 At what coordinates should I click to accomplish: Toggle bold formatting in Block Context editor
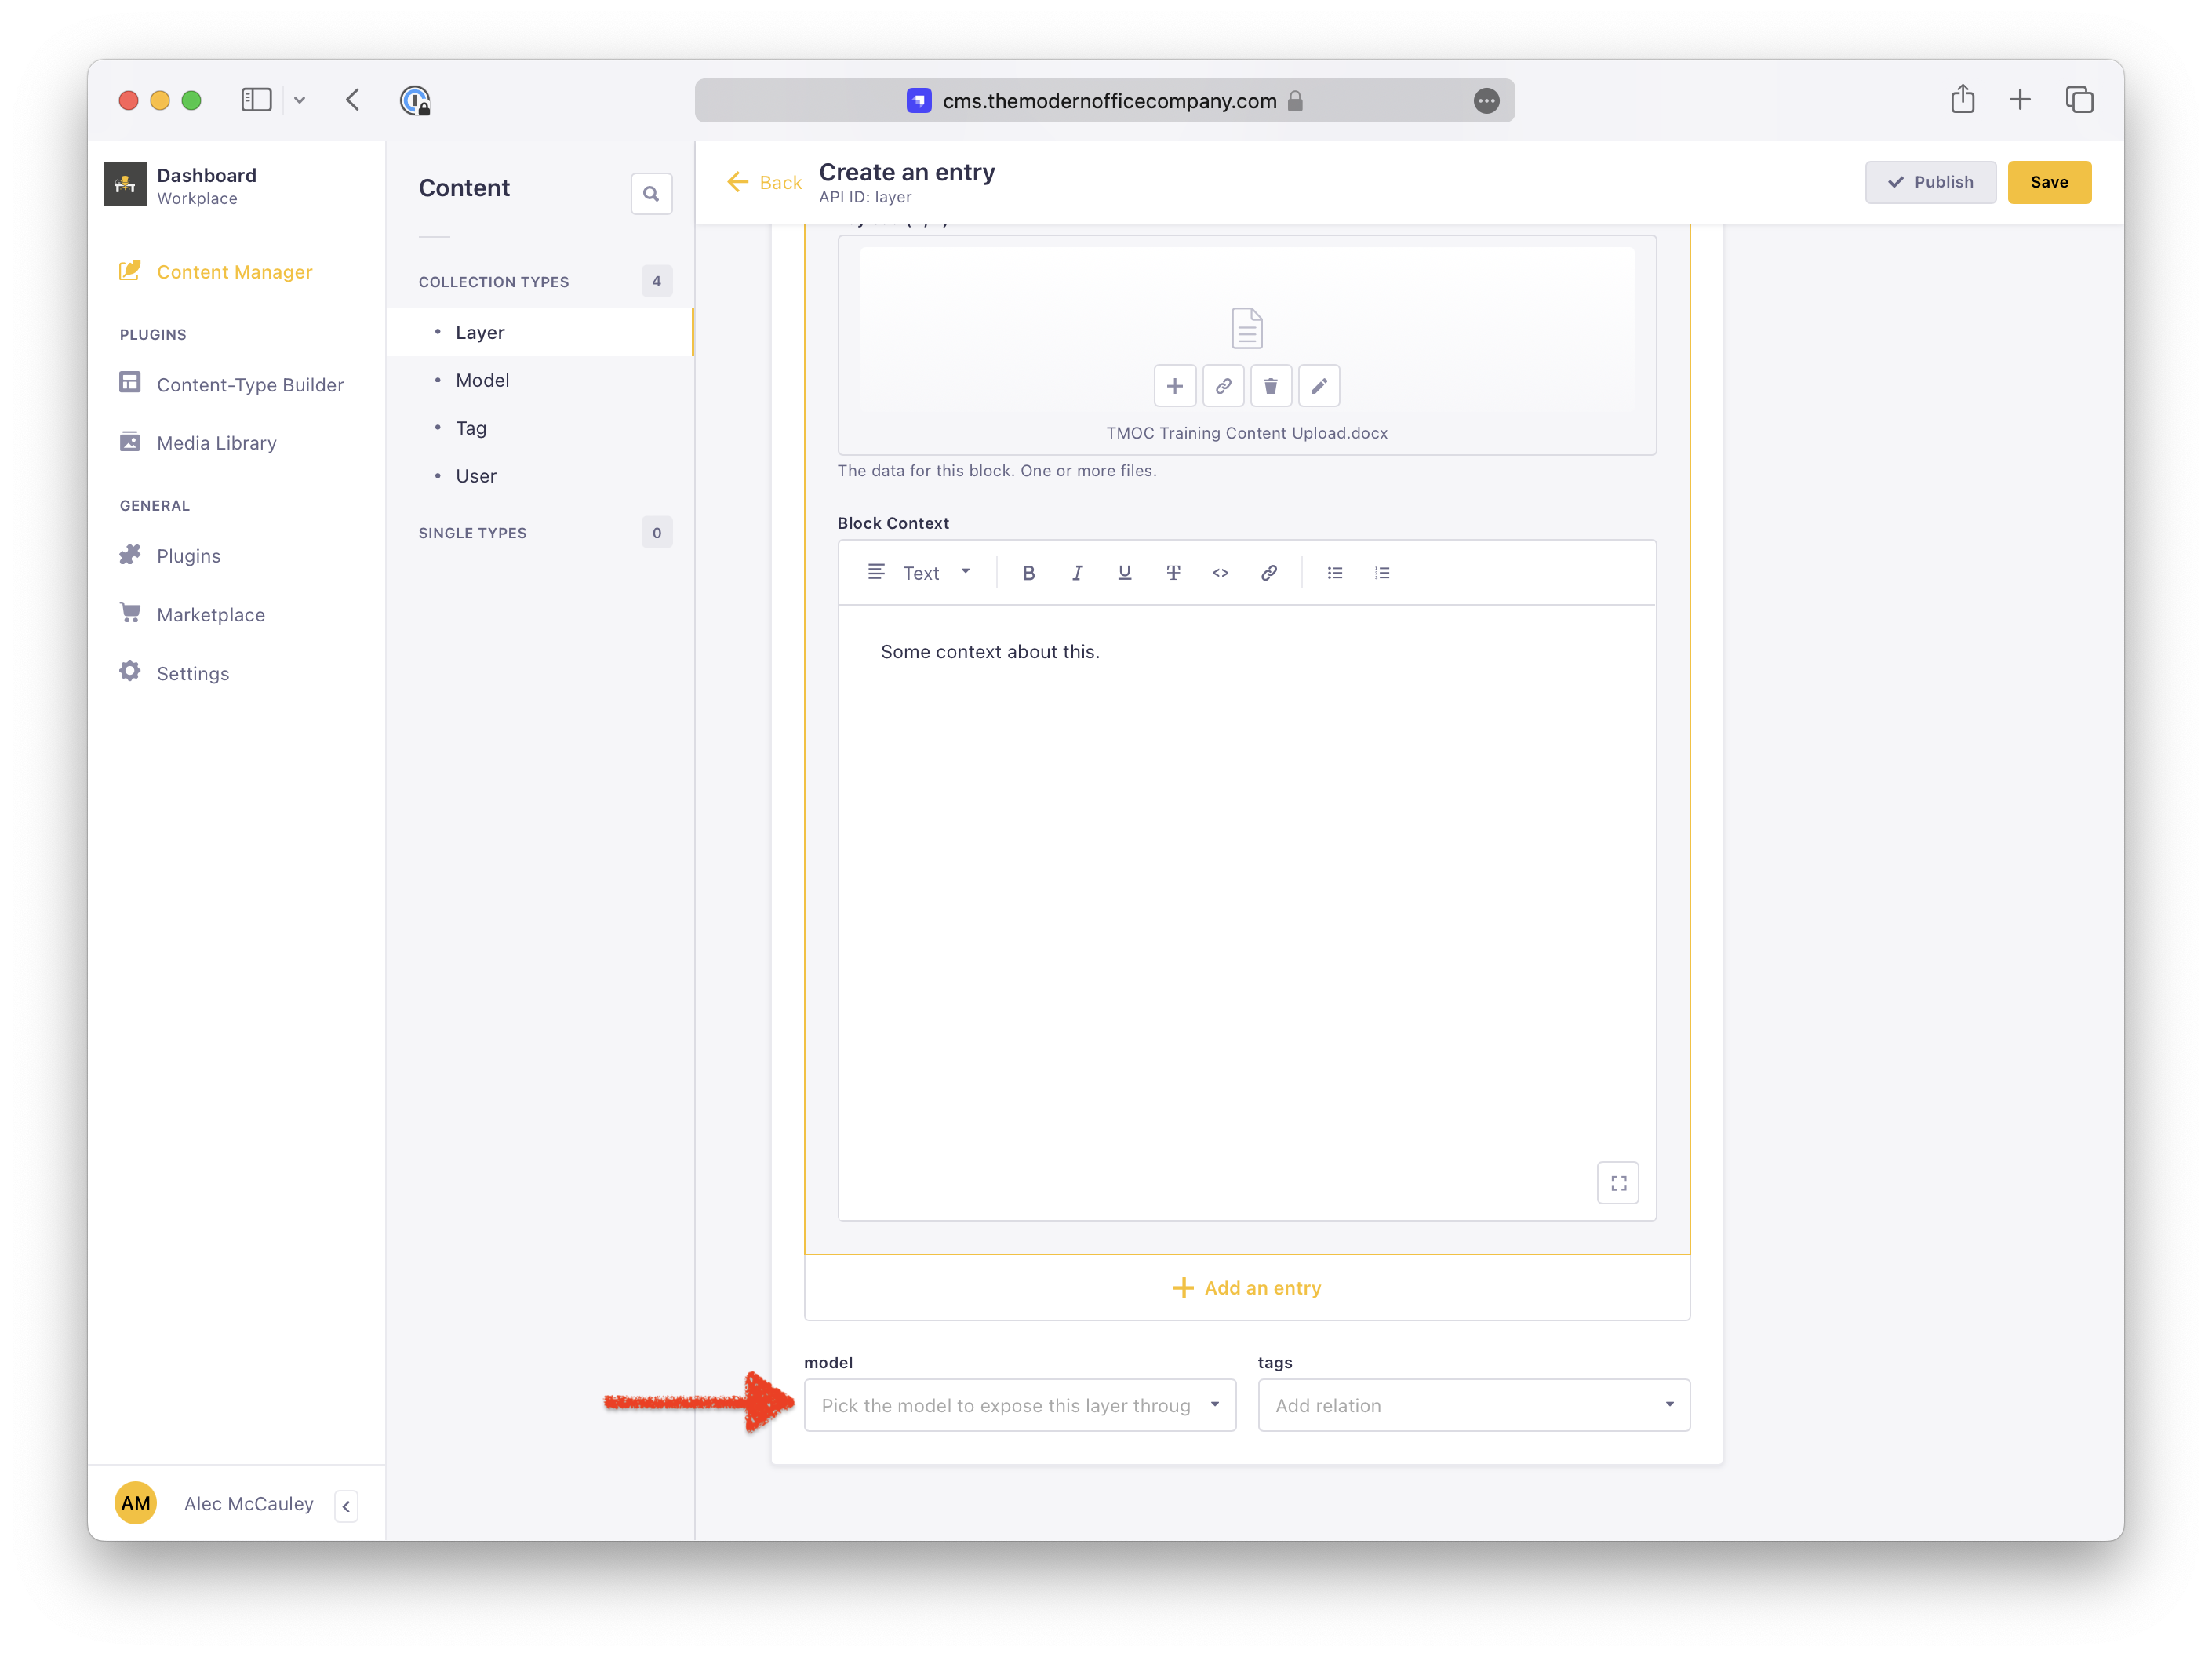[x=1028, y=573]
